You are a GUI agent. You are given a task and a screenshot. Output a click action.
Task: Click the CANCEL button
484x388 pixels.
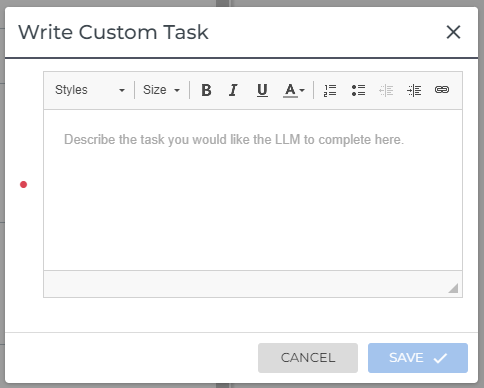tap(308, 358)
